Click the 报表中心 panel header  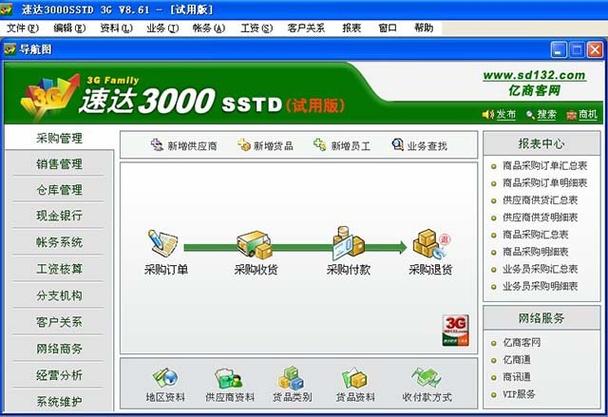point(541,144)
